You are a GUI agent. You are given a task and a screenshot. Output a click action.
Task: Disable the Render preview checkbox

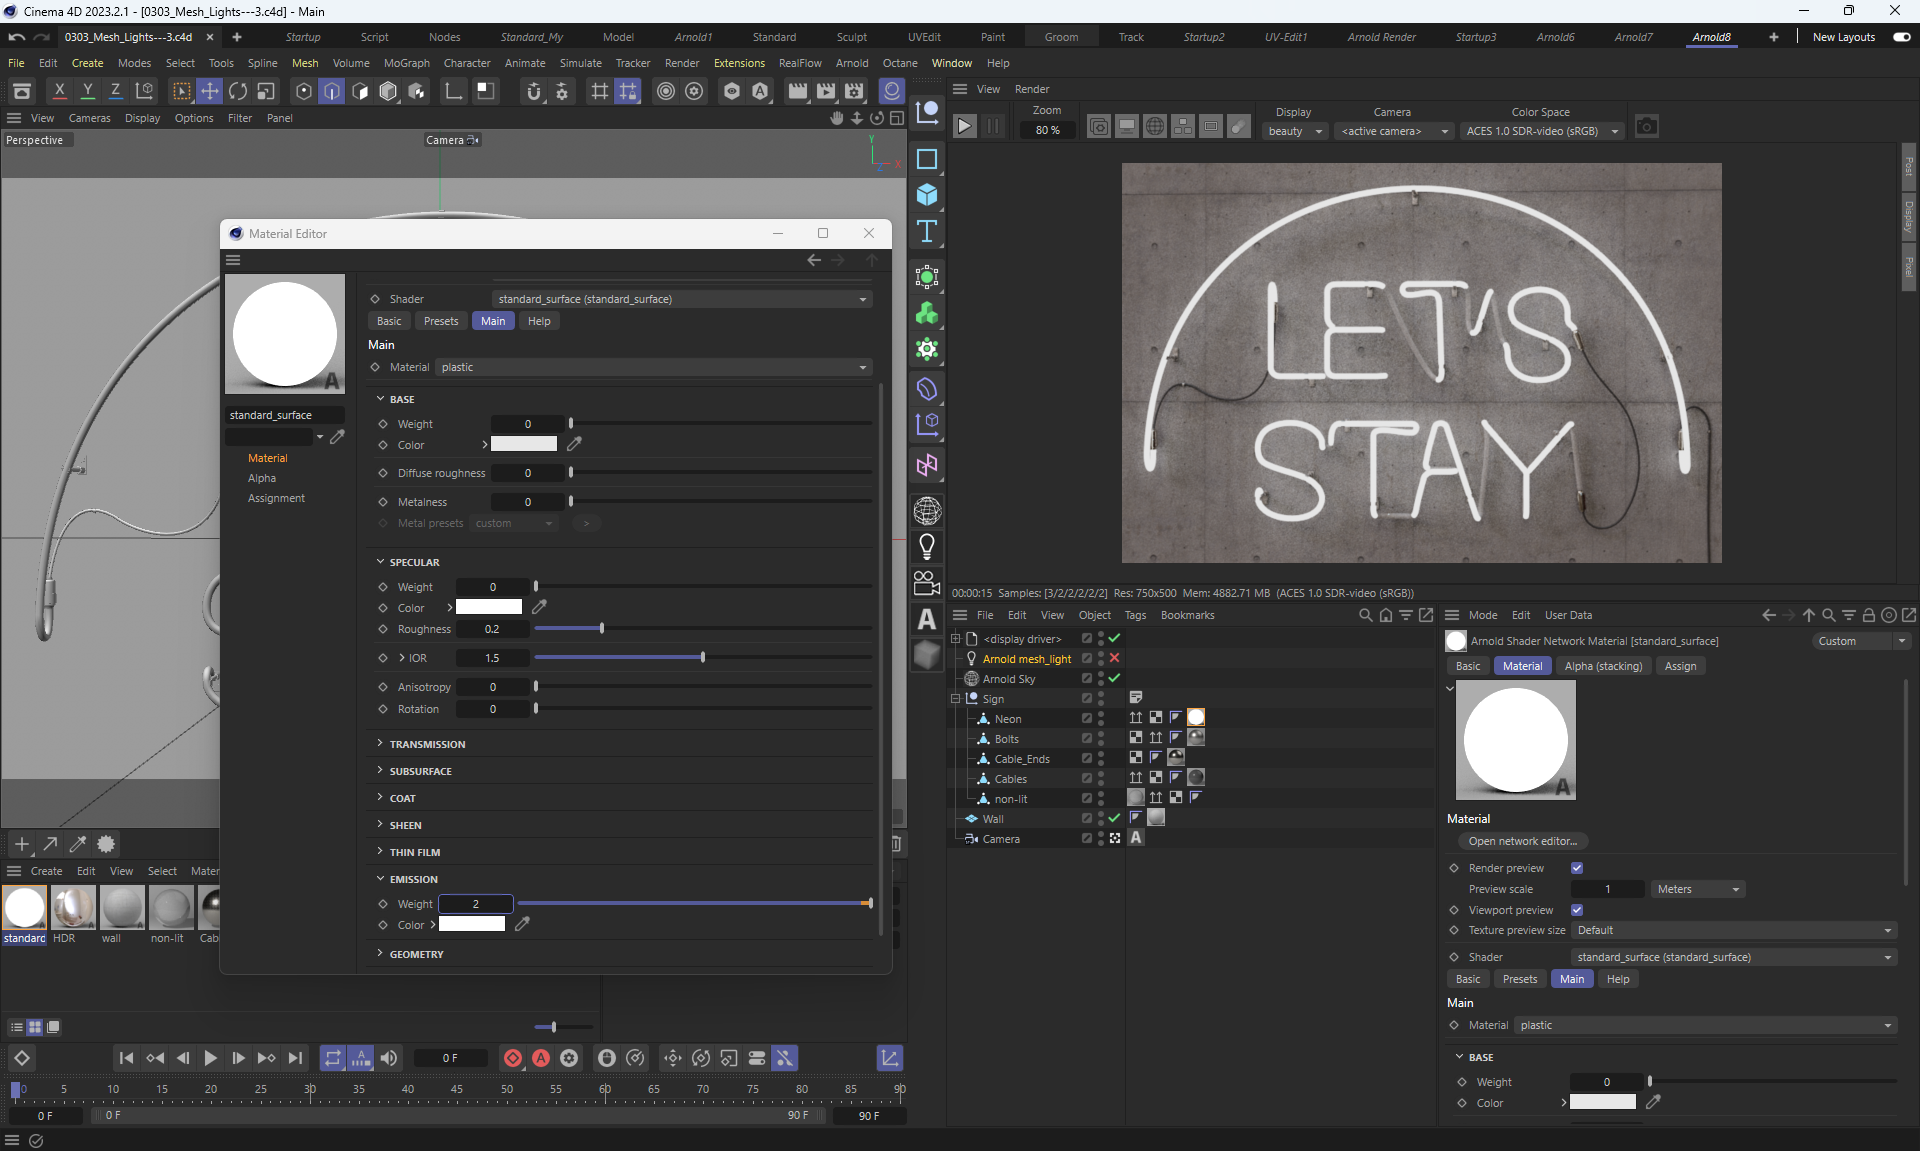[1577, 868]
